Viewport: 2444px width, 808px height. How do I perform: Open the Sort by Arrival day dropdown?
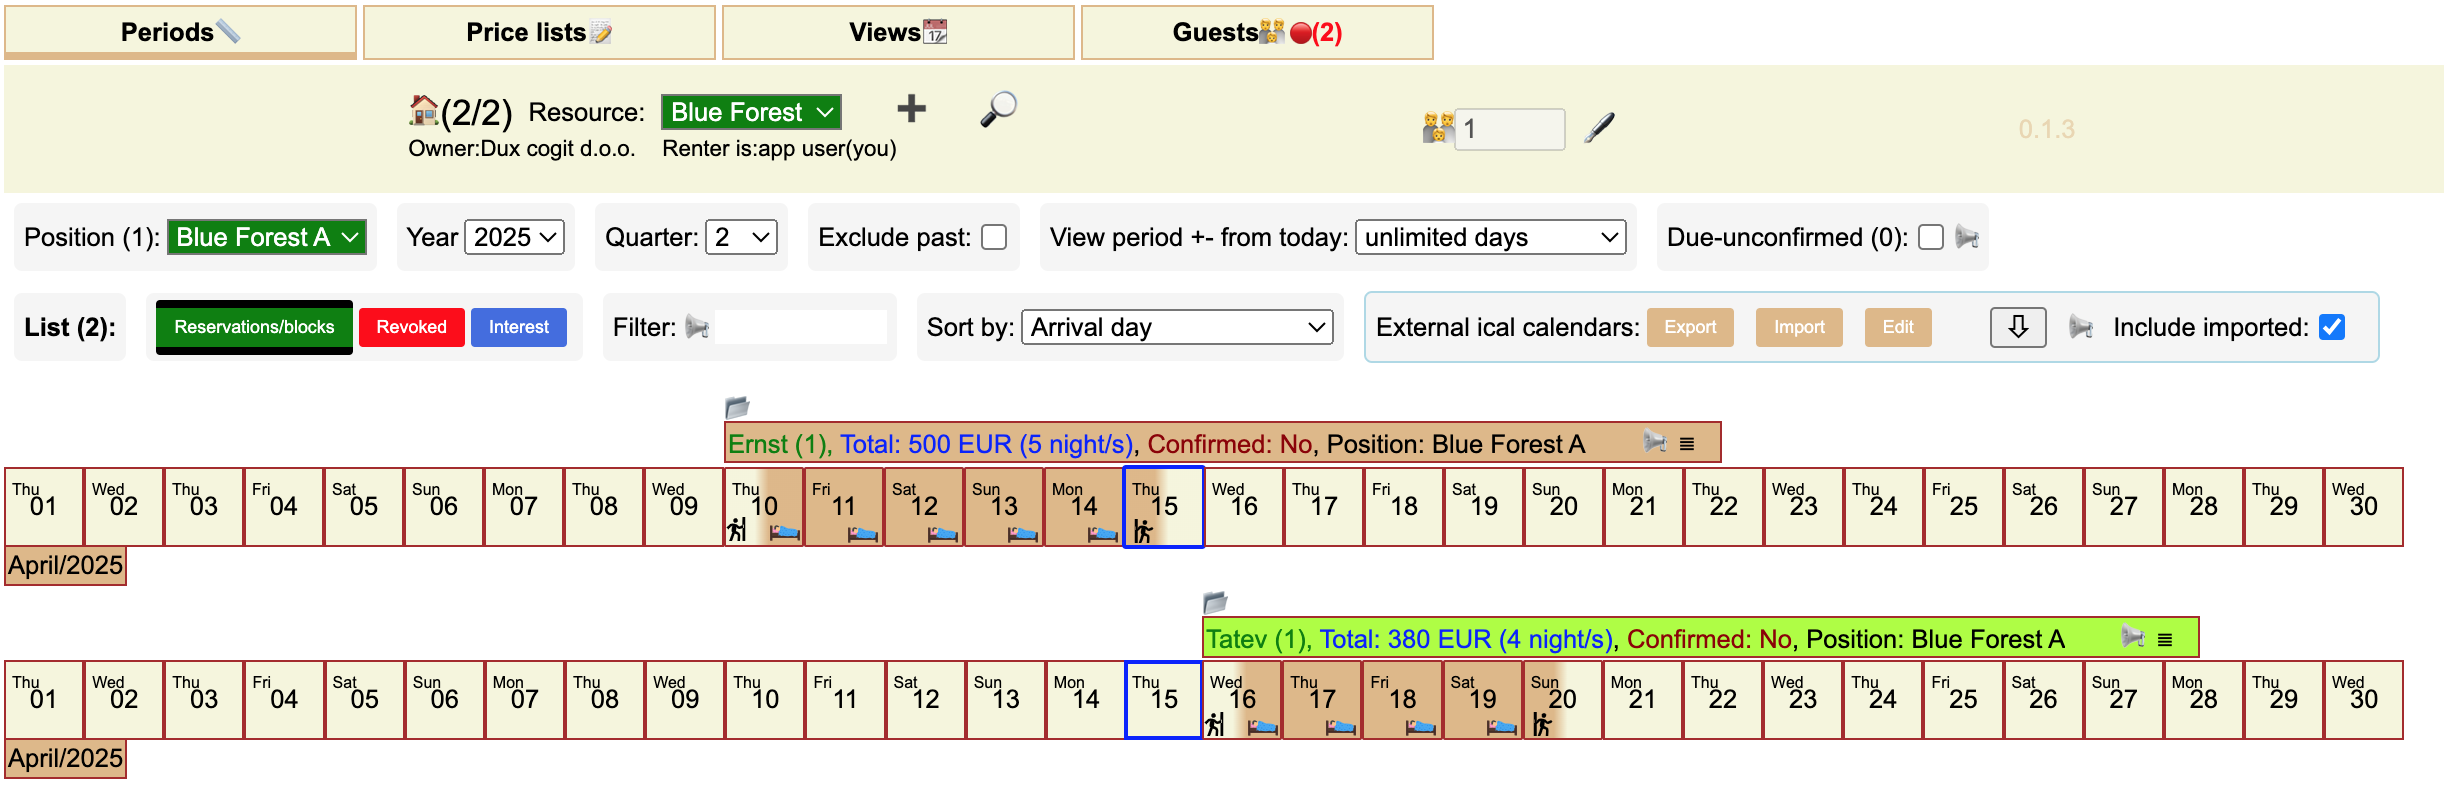tap(1177, 327)
